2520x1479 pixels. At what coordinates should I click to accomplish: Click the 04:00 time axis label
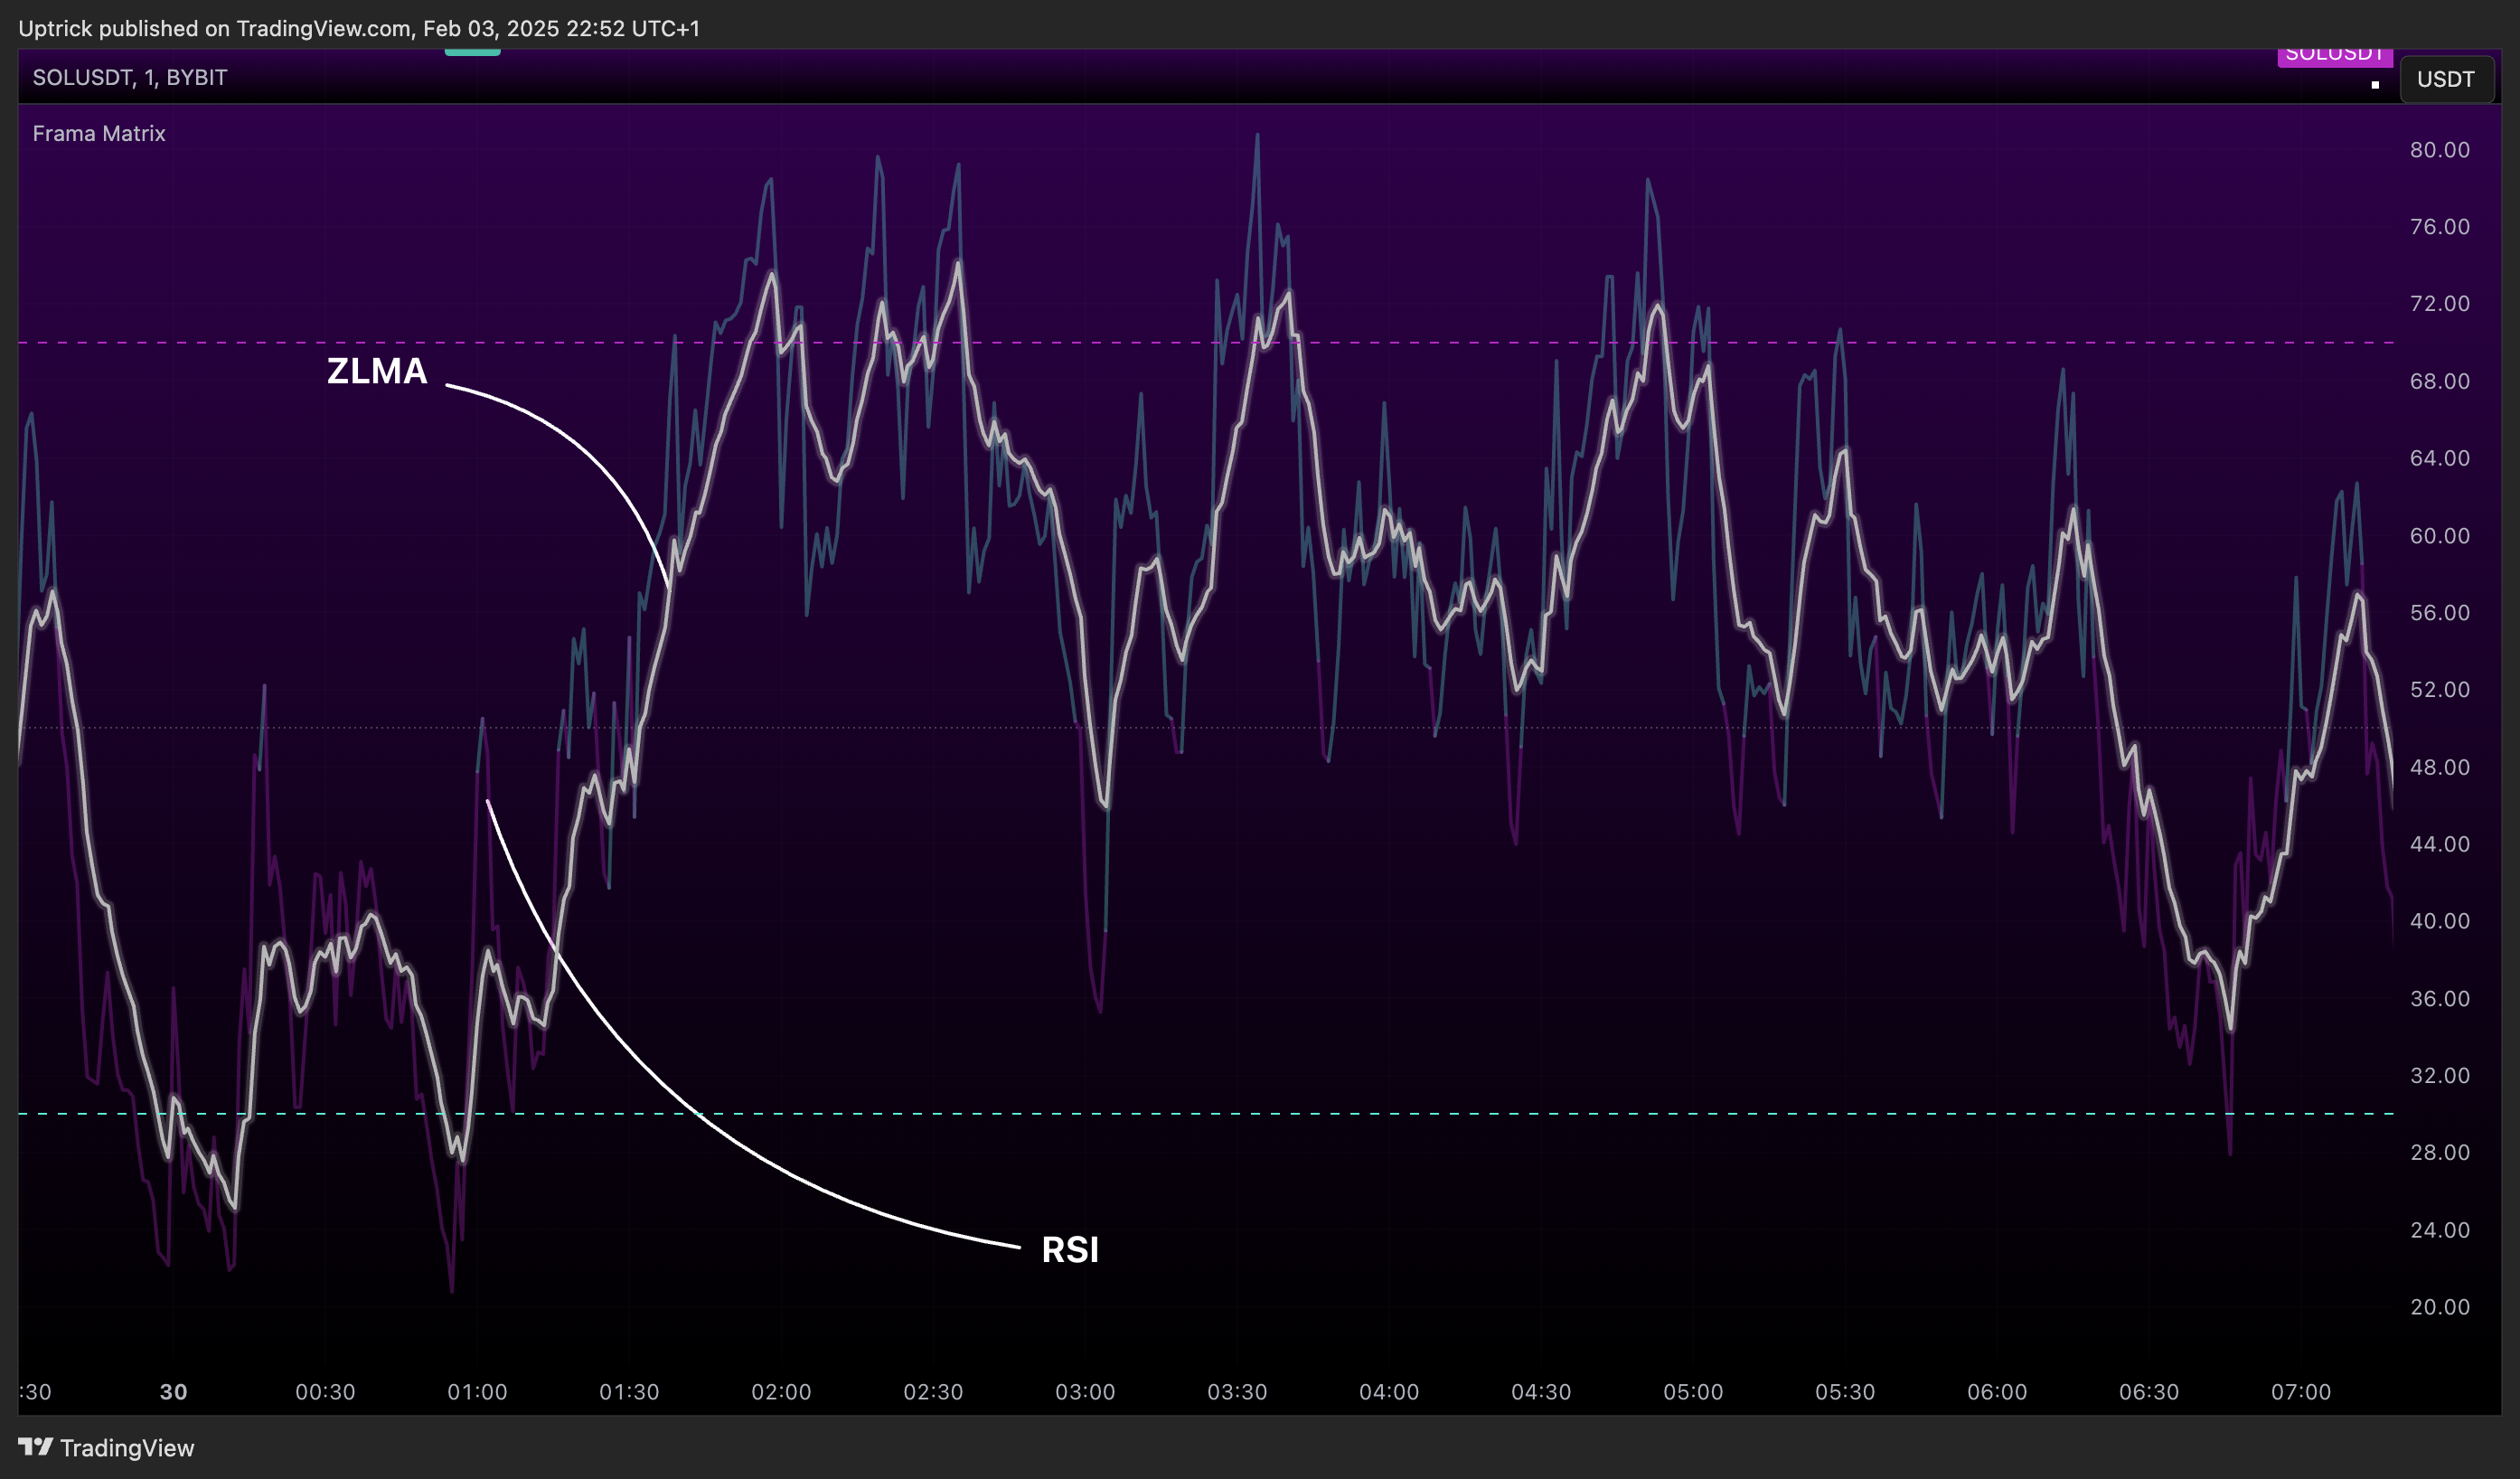(x=1389, y=1392)
